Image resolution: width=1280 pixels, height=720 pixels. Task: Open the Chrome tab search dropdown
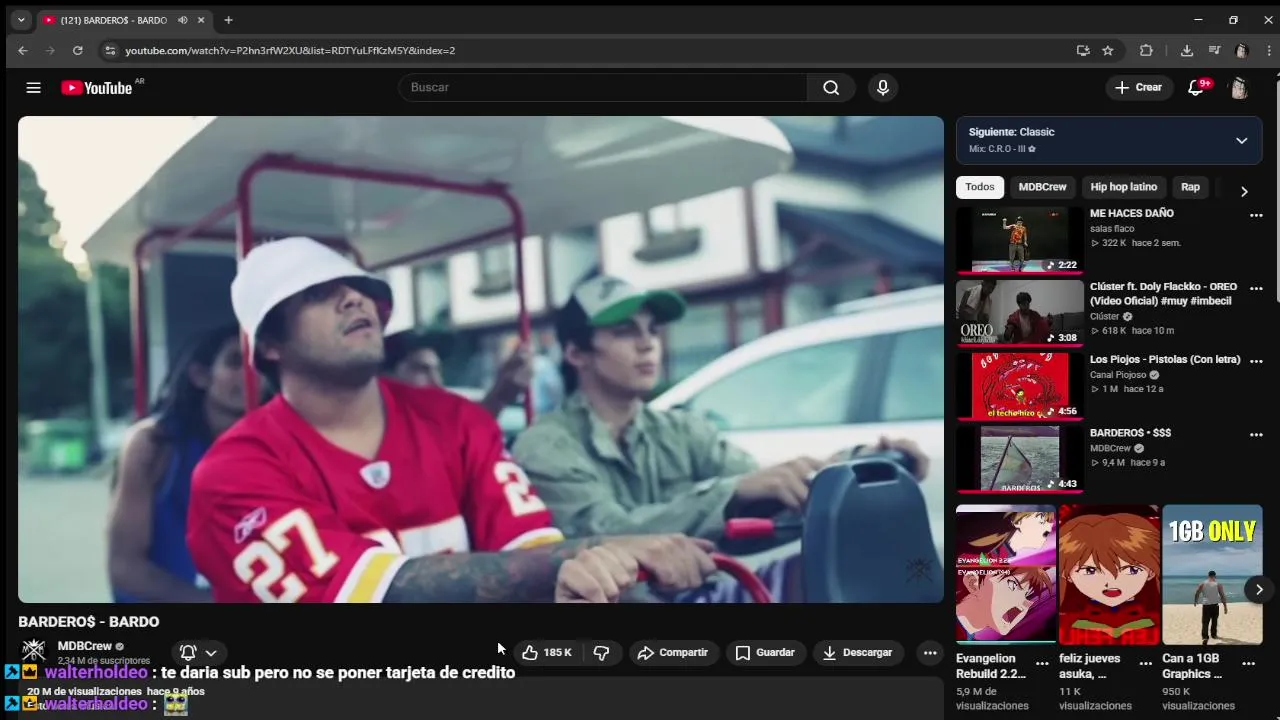[x=21, y=20]
